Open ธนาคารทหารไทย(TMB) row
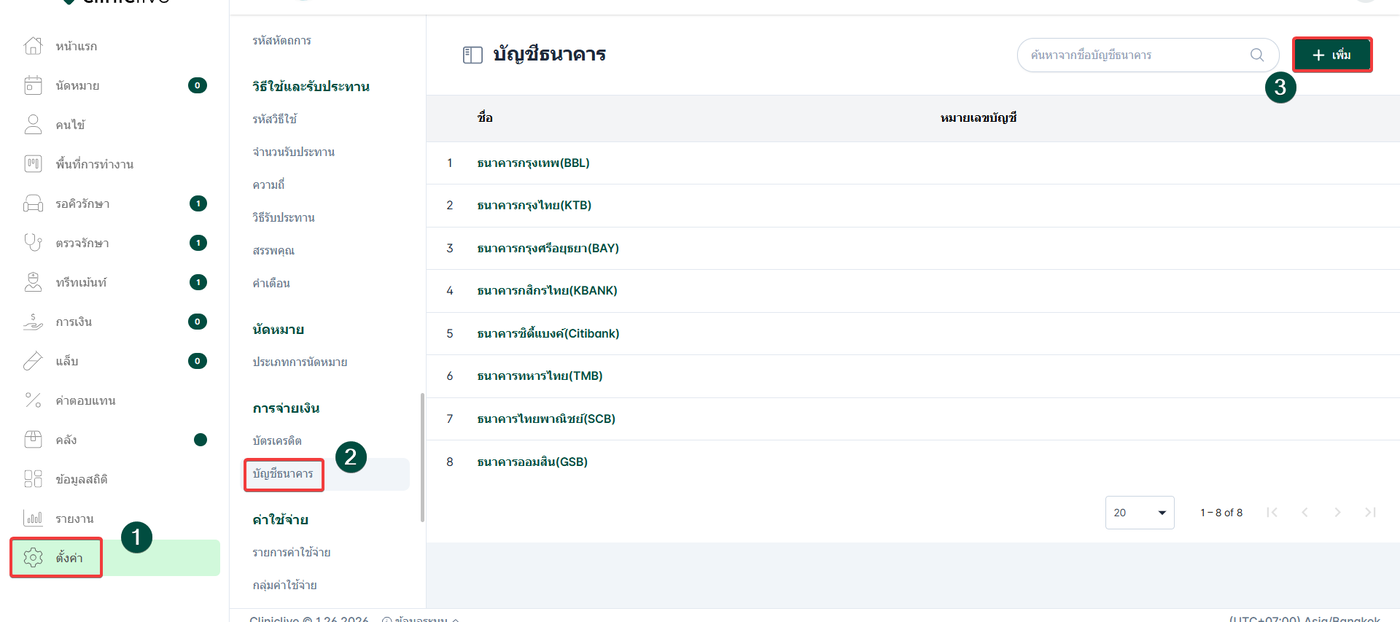The height and width of the screenshot is (622, 1400). click(x=913, y=376)
